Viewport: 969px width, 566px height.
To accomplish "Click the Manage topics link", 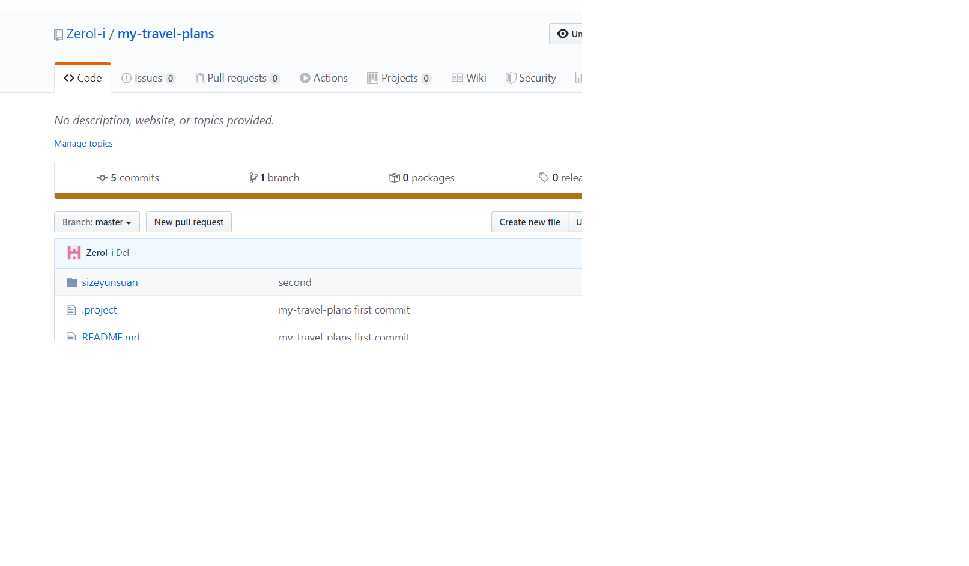I will [x=83, y=143].
